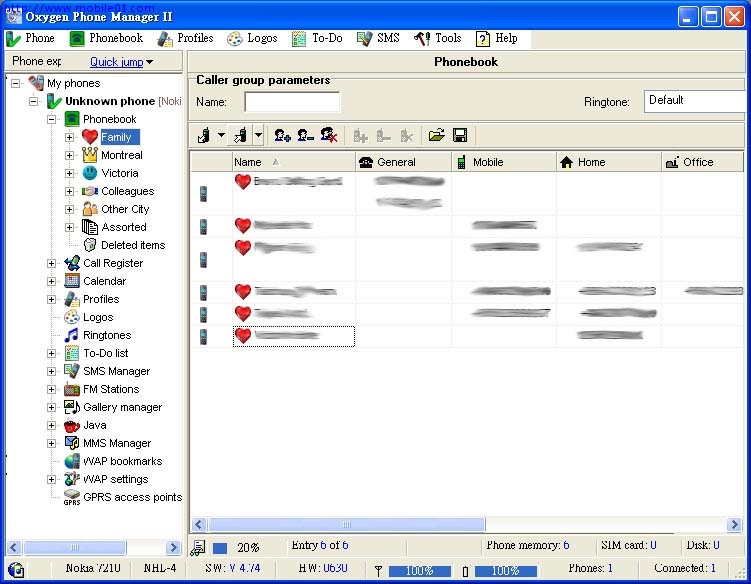Click the right arrow of the phonebook horizontal scrollbar
Viewport: 751px width, 584px height.
734,525
